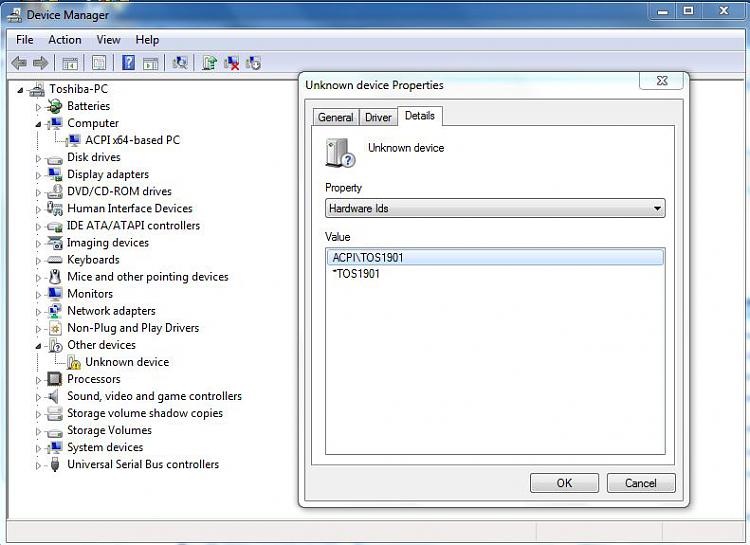This screenshot has height=545, width=750.
Task: Minimize the Device Manager window
Action: coord(662,11)
